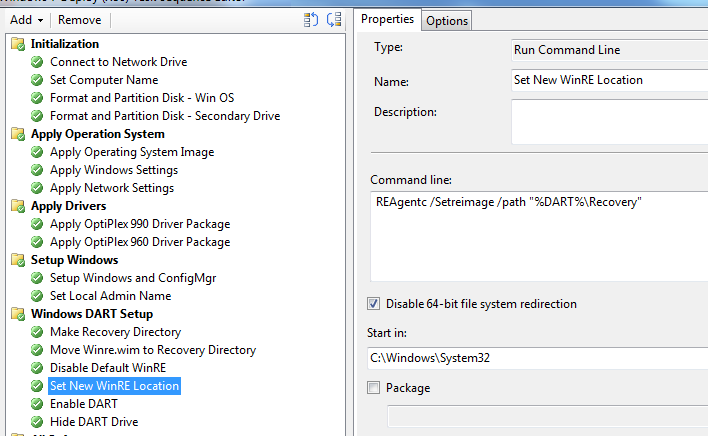Click the Start in field C:\Windows\System32

(538, 358)
